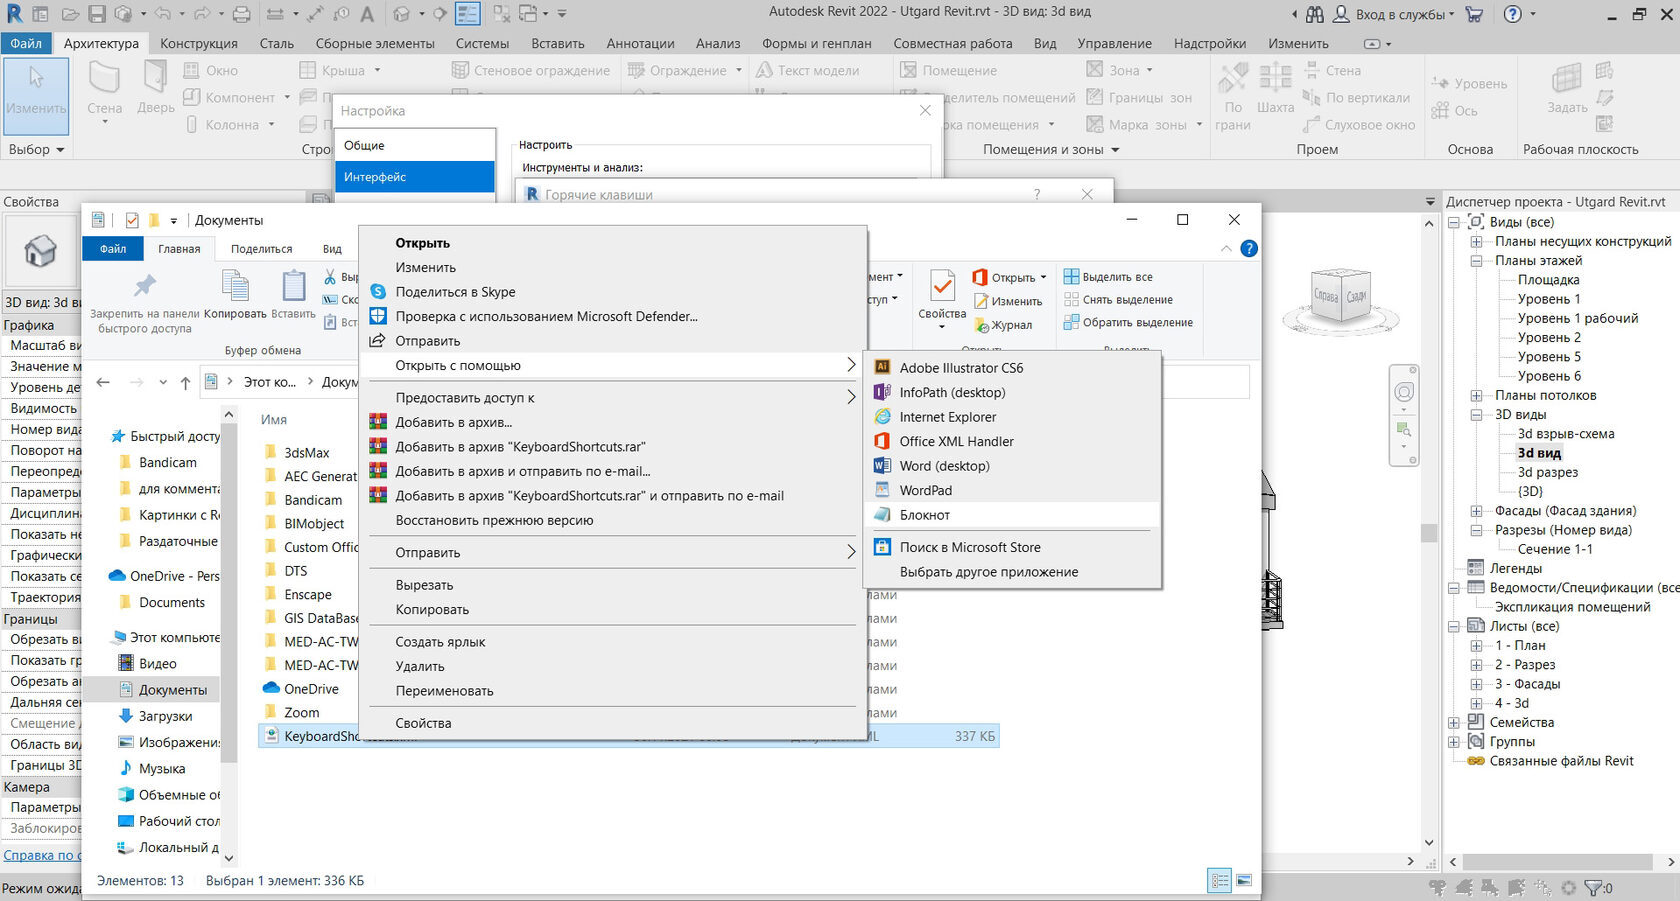
Task: Click Изменить ribbon tool in Revit
Action: coord(36,96)
